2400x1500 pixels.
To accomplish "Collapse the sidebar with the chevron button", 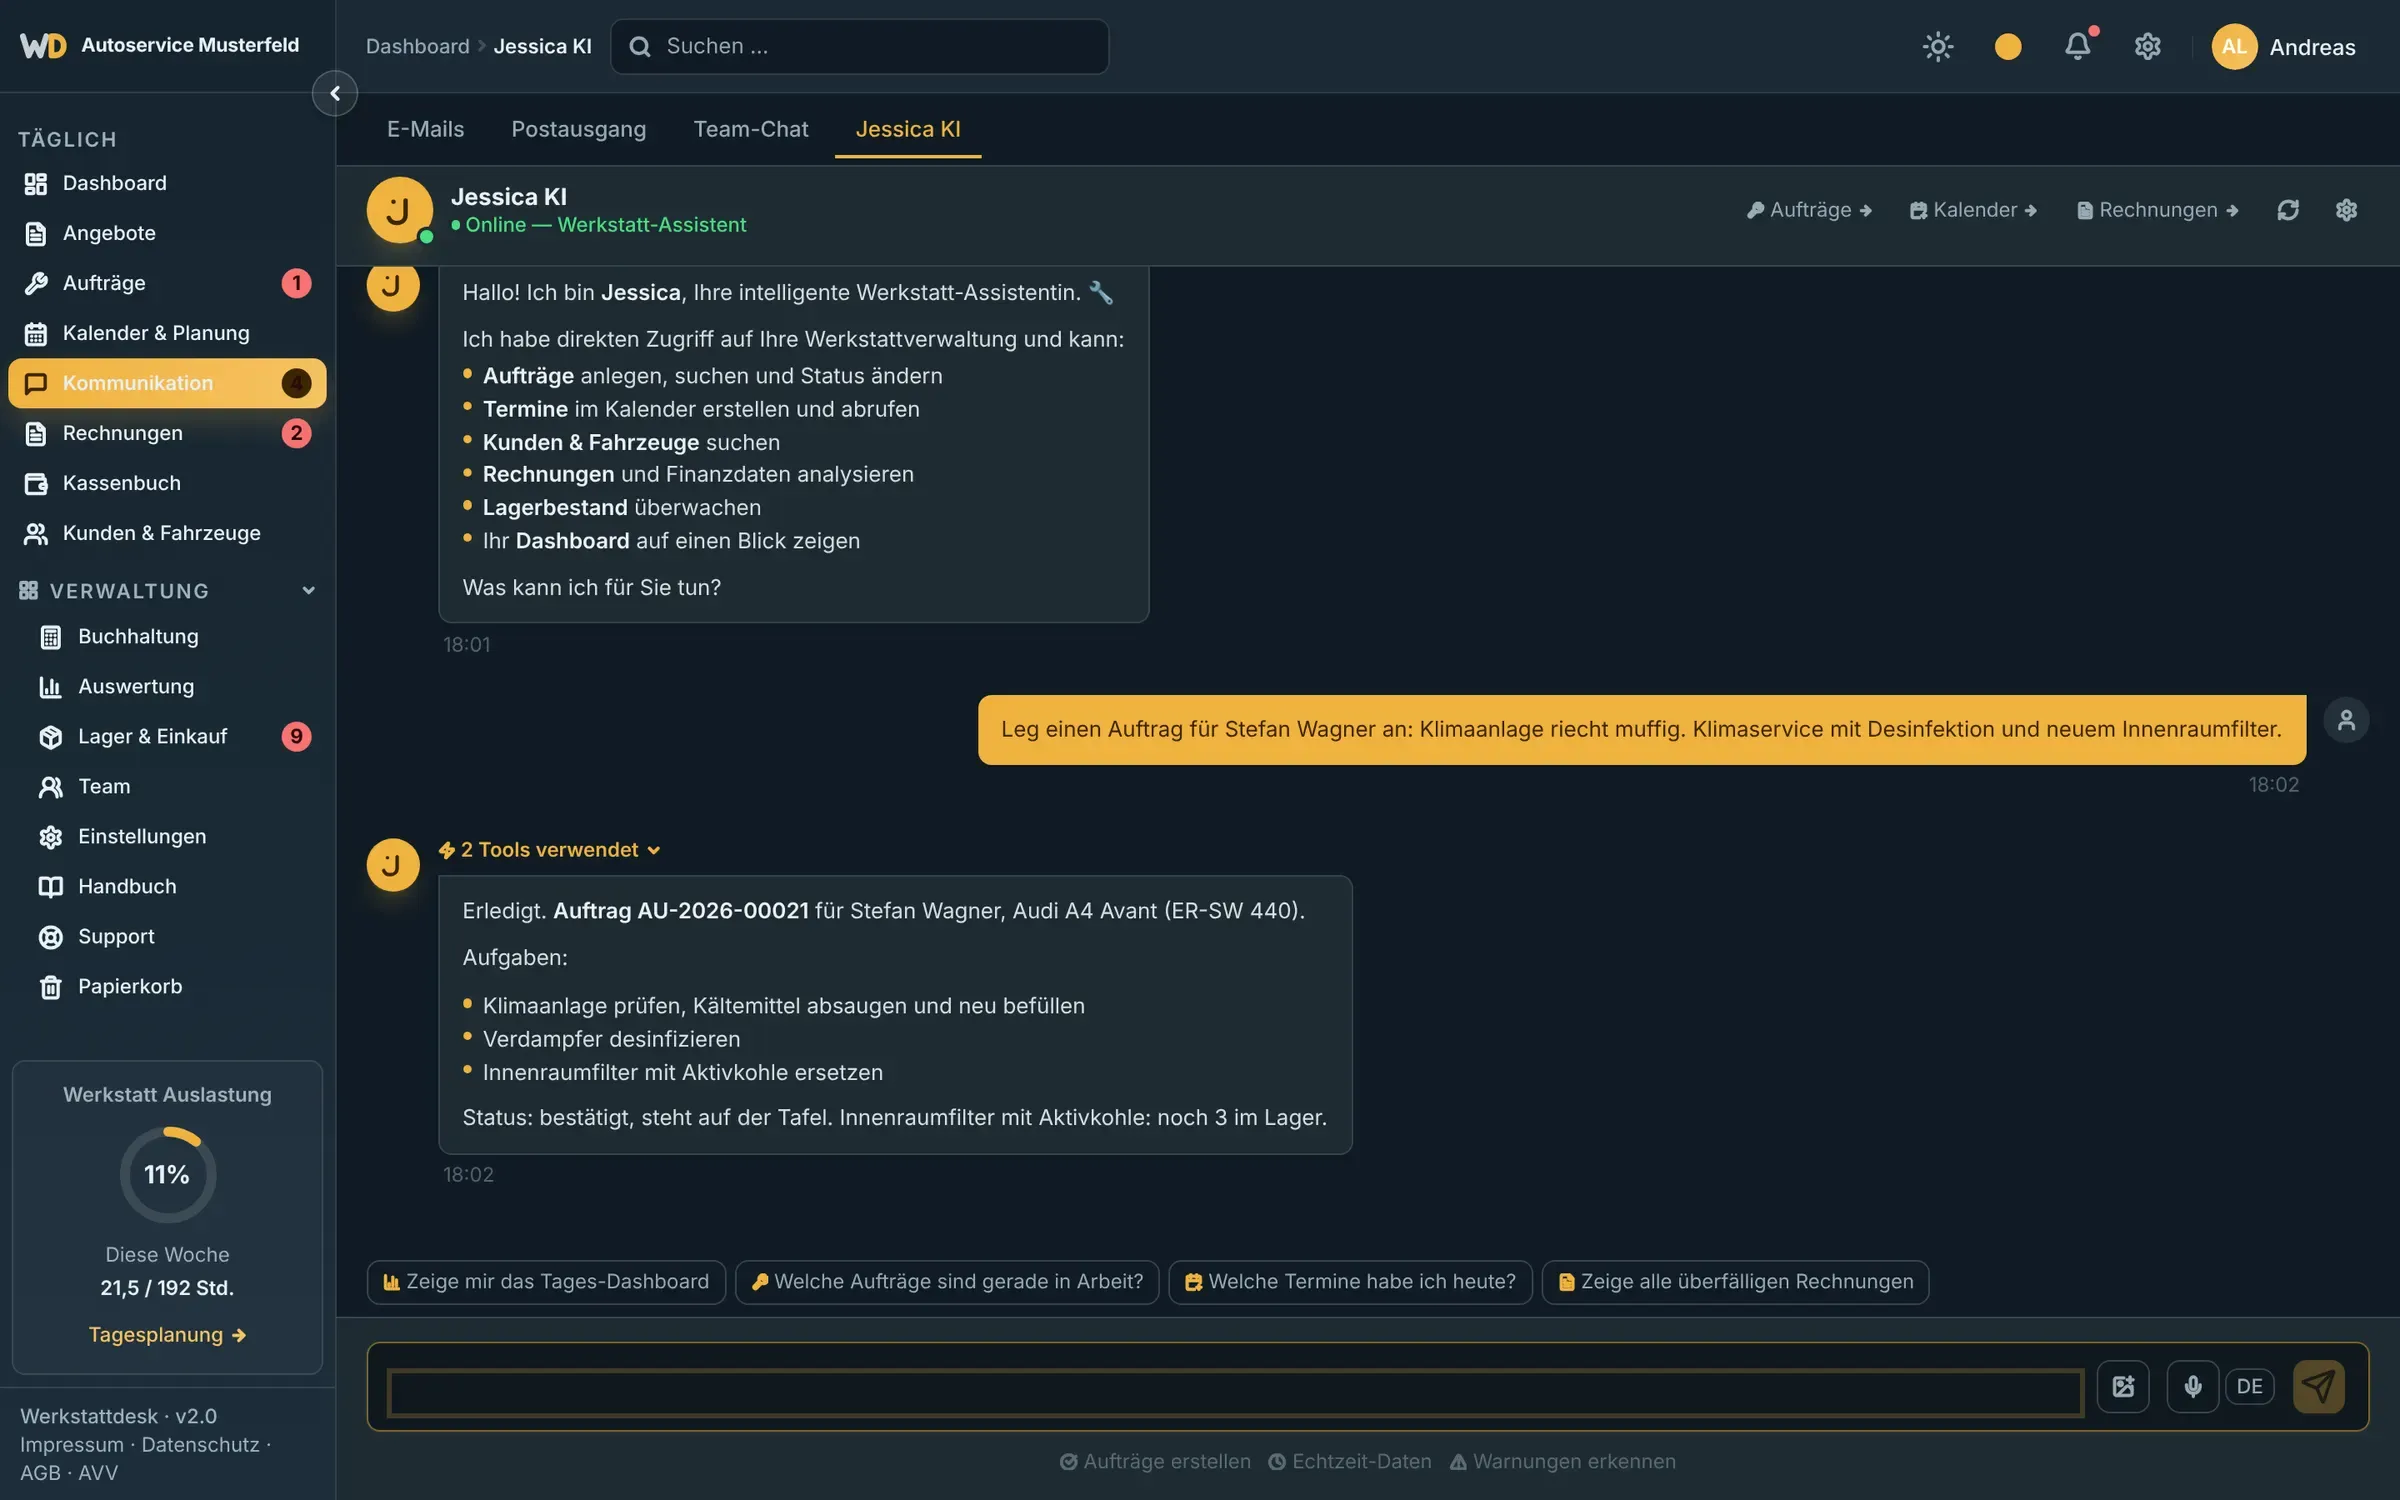I will coord(335,93).
